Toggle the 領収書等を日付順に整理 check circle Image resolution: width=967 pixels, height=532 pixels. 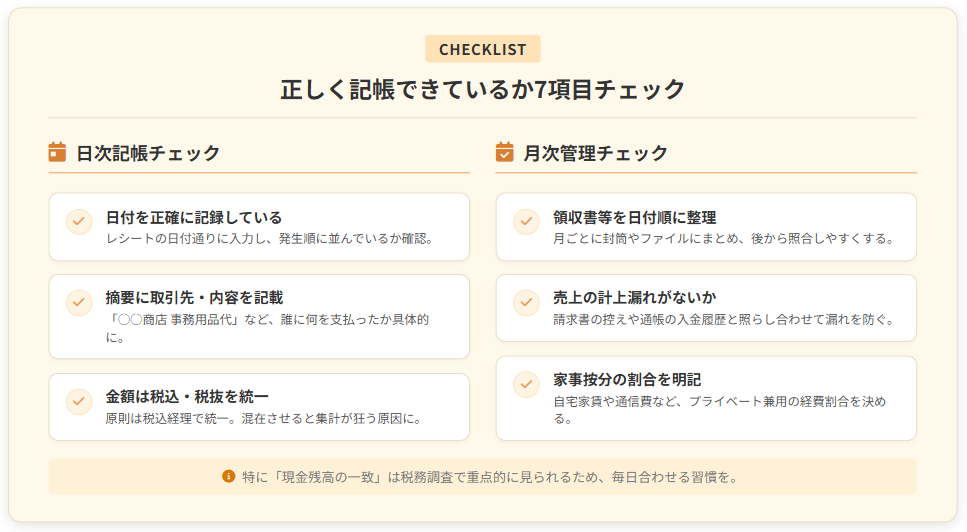526,222
